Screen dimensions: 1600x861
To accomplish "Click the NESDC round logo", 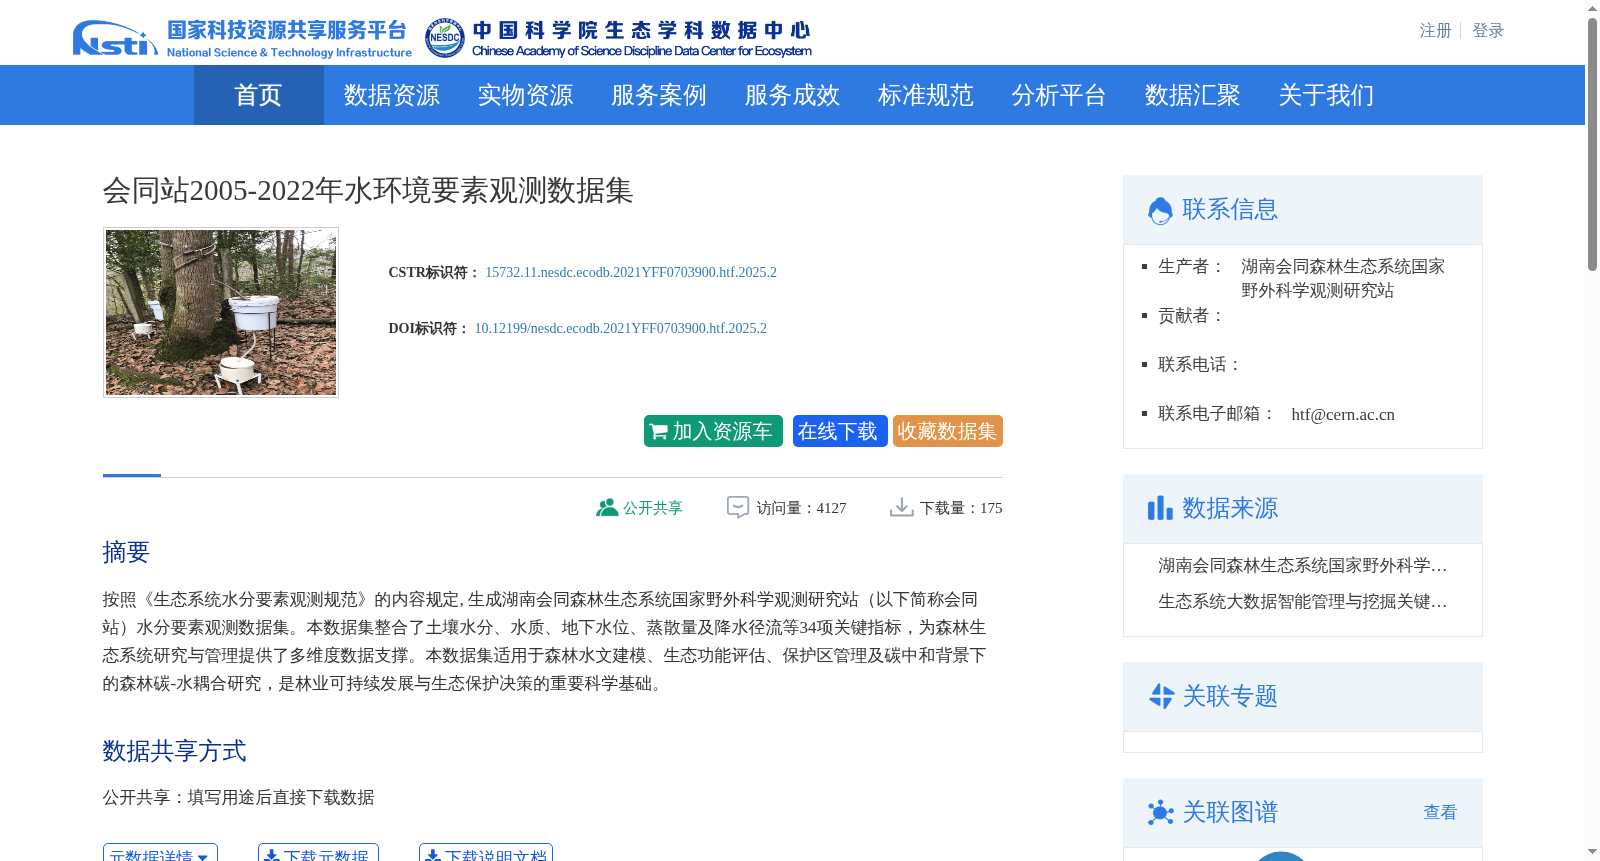I will pyautogui.click(x=444, y=38).
